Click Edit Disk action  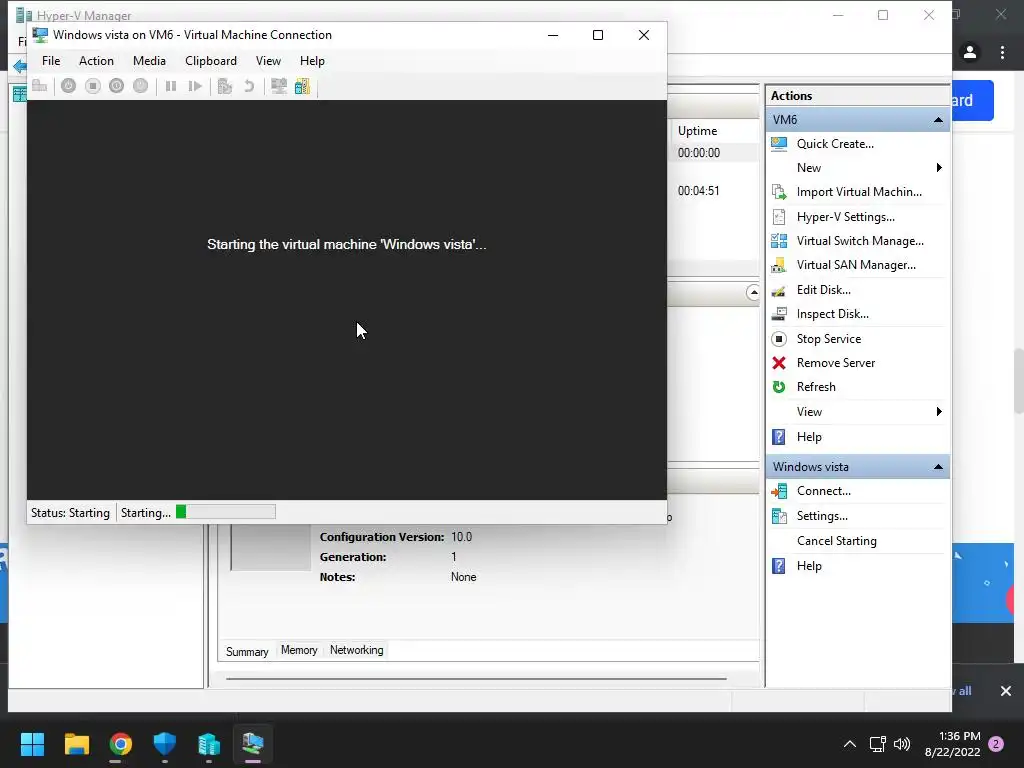coord(824,290)
